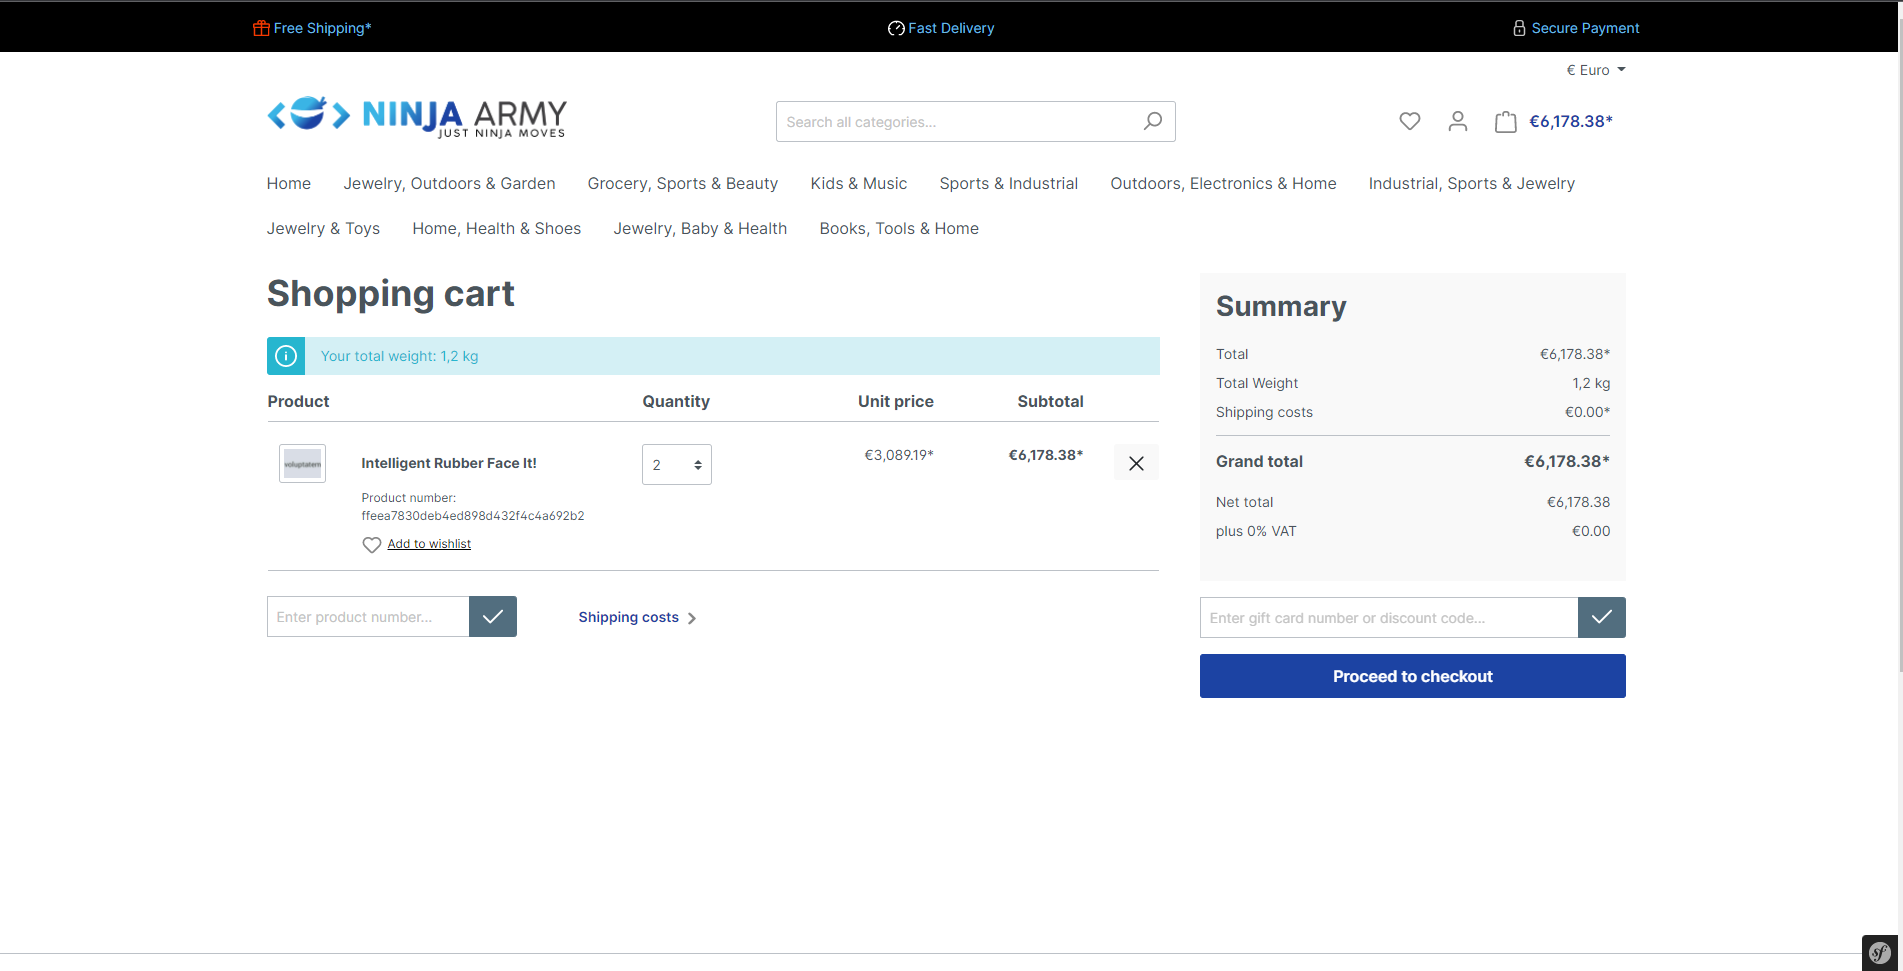This screenshot has width=1903, height=971.
Task: Expand the Shipping costs chevron link
Action: (x=637, y=618)
